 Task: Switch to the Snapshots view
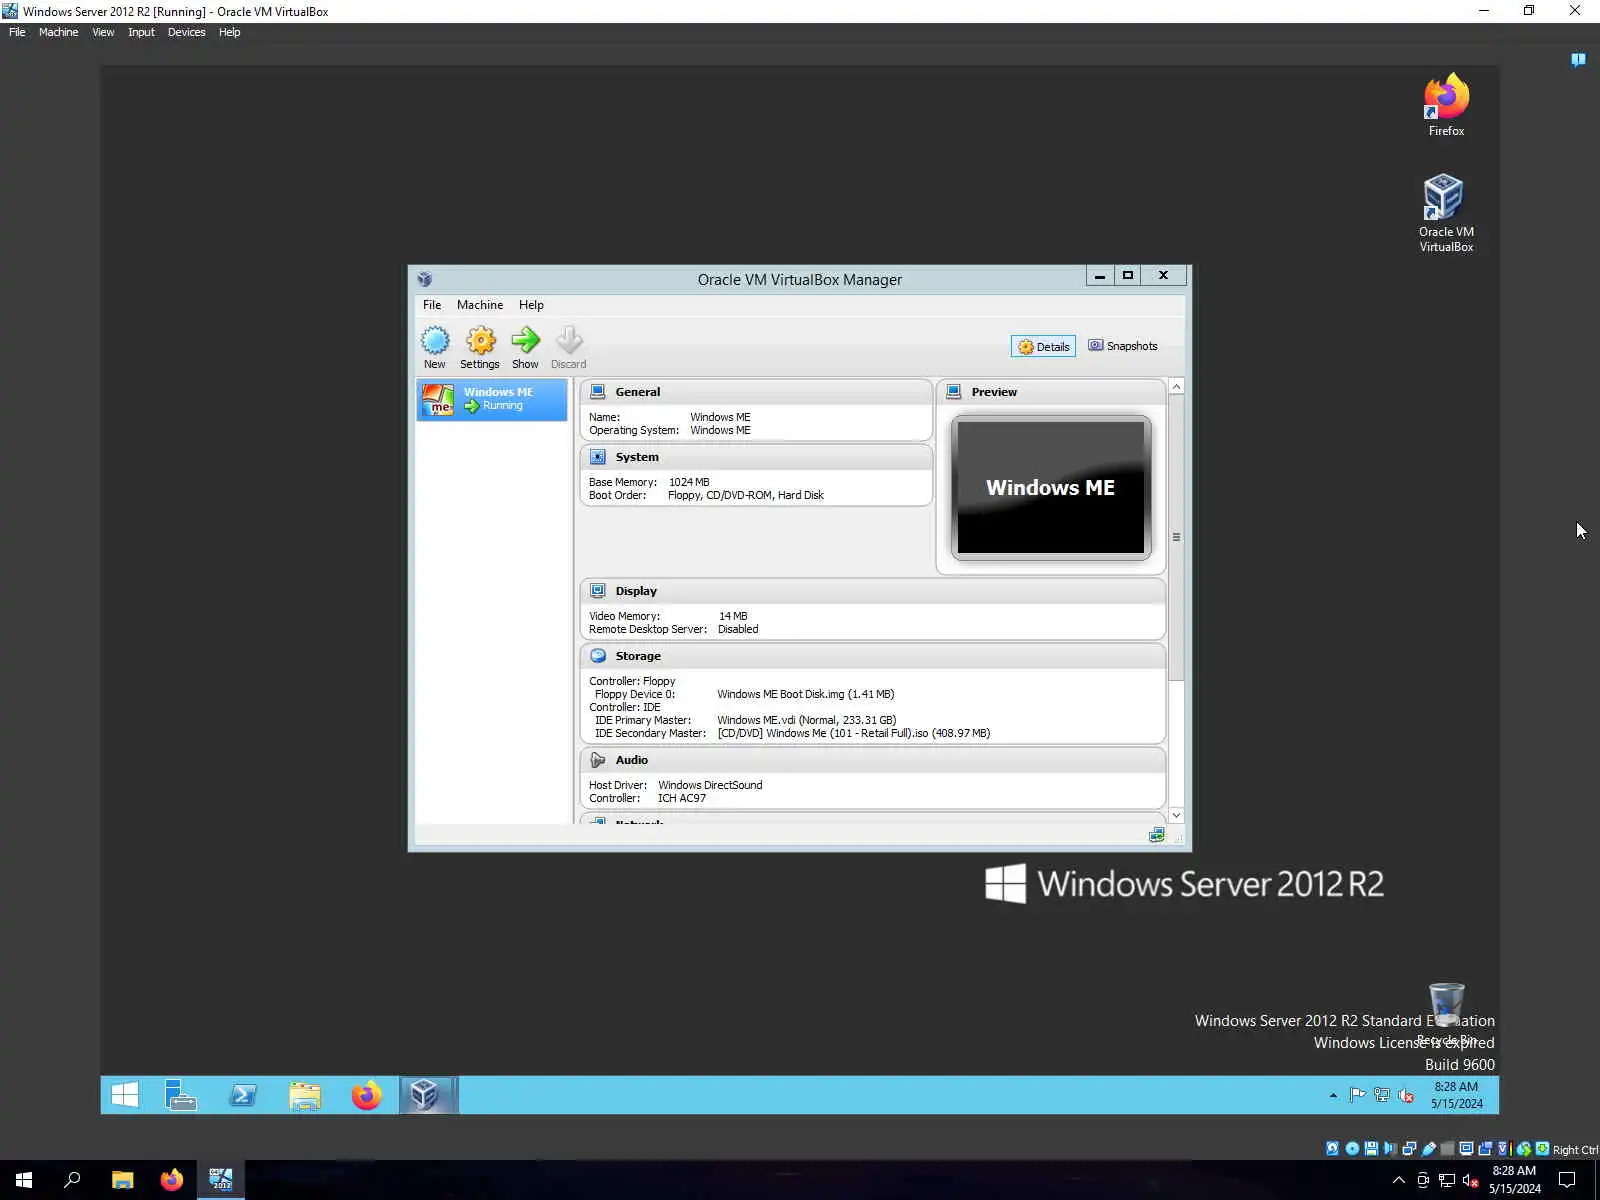click(1123, 346)
